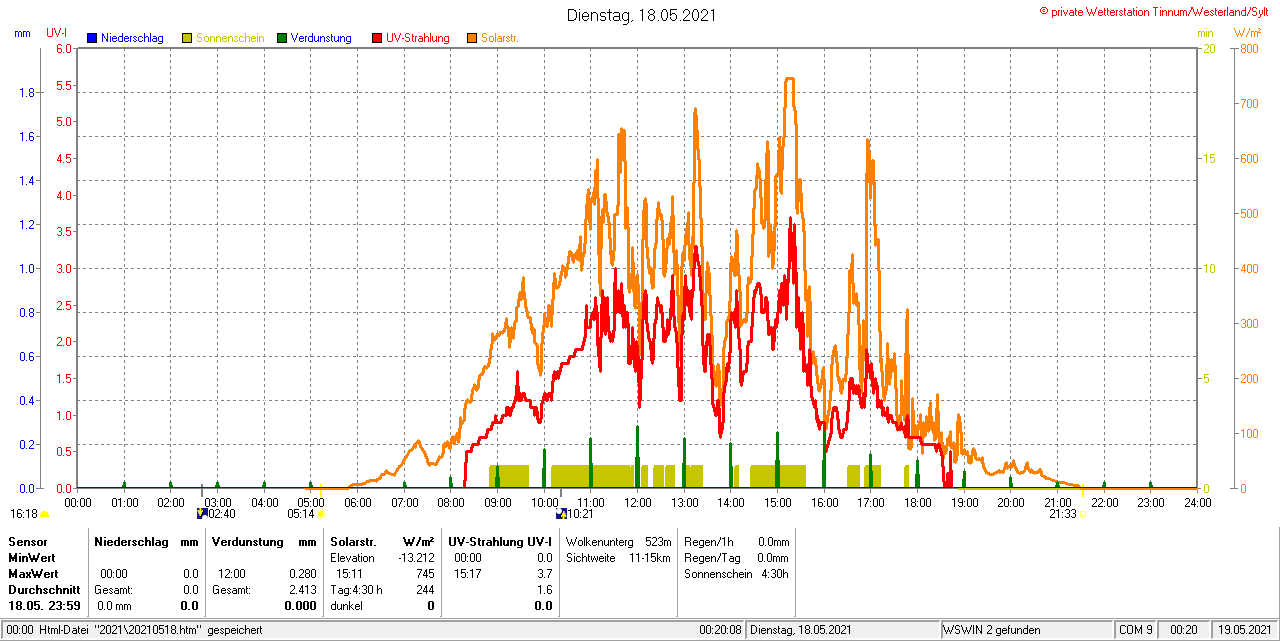The width and height of the screenshot is (1280, 641).
Task: Click the dunkel label in Solarstr. column
Action: (346, 606)
